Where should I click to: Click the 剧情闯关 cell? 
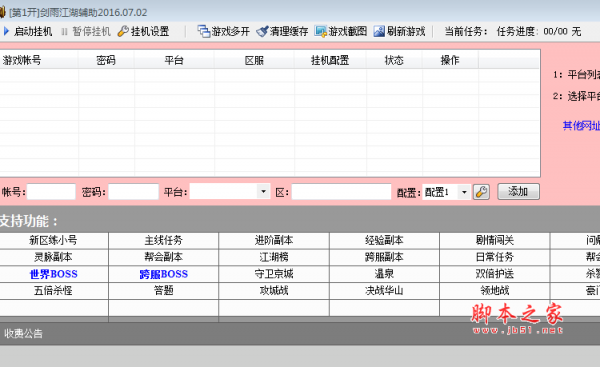coord(495,240)
